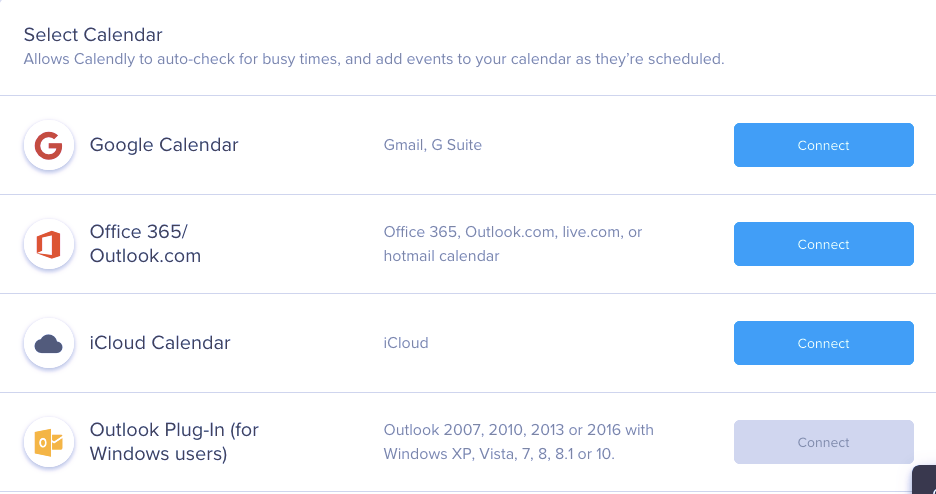Click the Google 'G' logo icon
This screenshot has height=494, width=936.
(x=48, y=145)
